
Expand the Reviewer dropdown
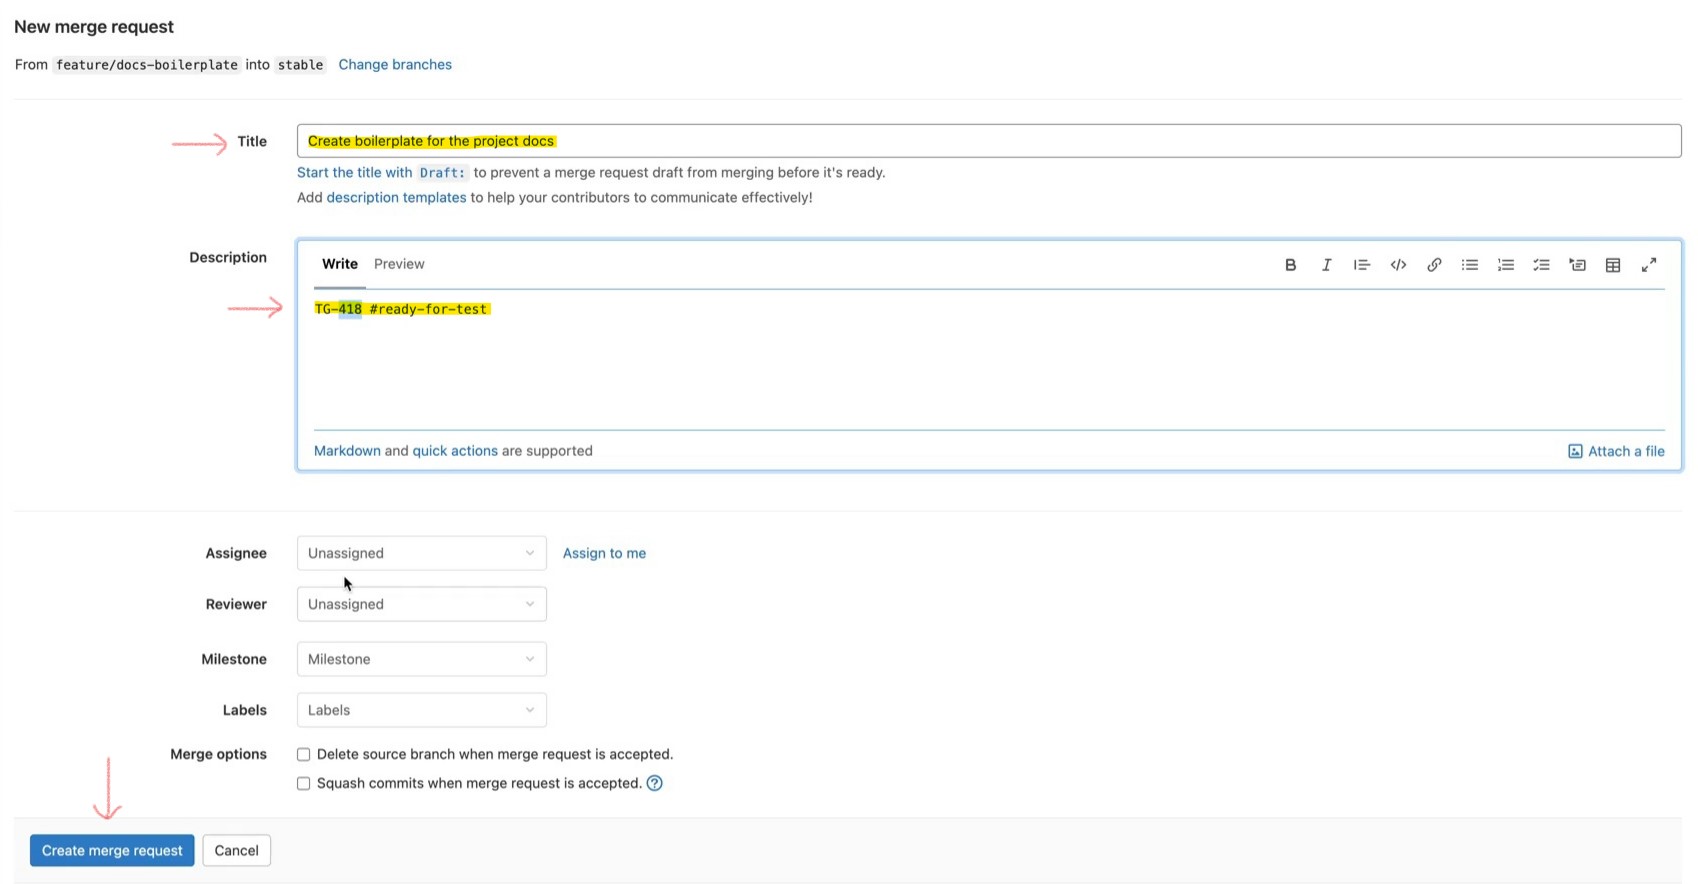[x=421, y=604]
